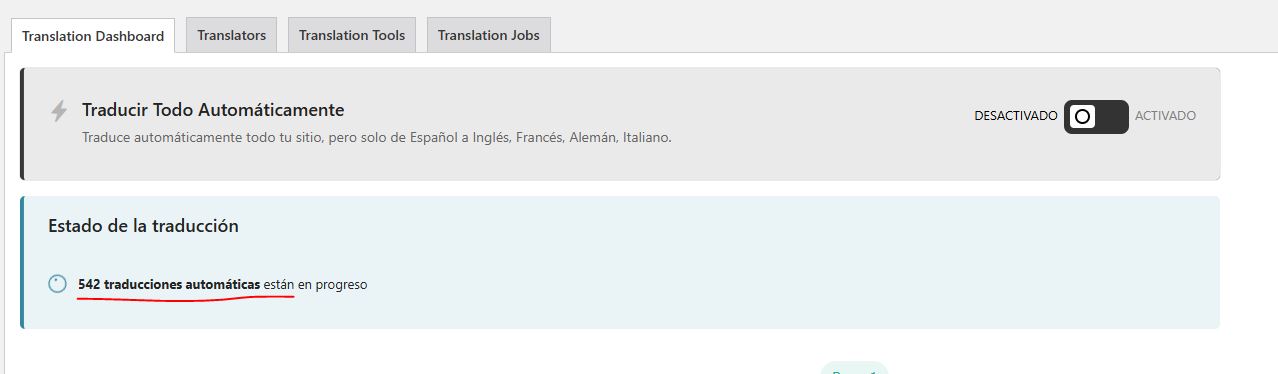Switch to the Translation Dashboard tab
The height and width of the screenshot is (374, 1278).
point(93,35)
